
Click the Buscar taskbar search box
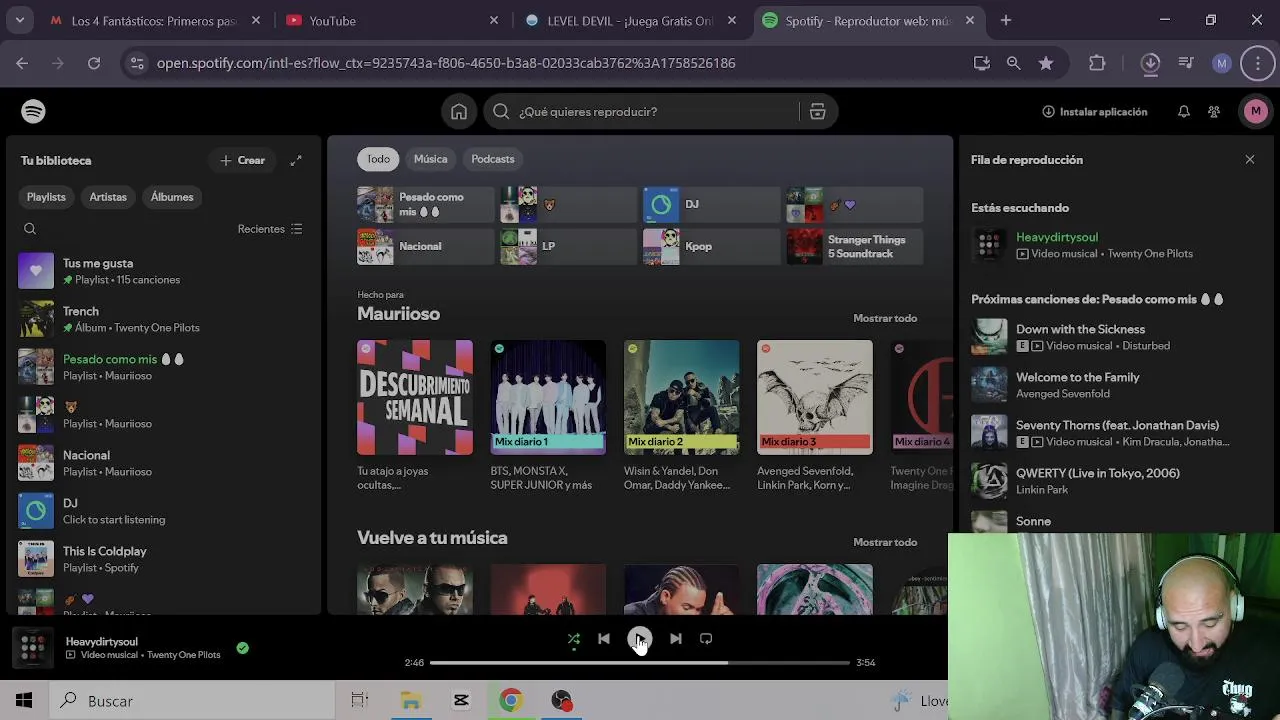coord(190,701)
